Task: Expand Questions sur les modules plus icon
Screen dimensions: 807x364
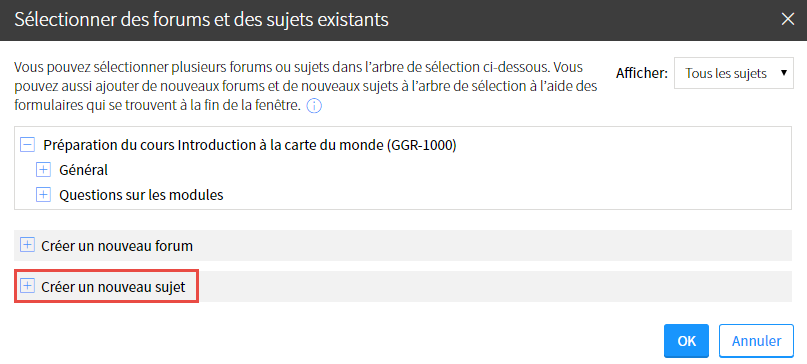Action: (x=43, y=195)
